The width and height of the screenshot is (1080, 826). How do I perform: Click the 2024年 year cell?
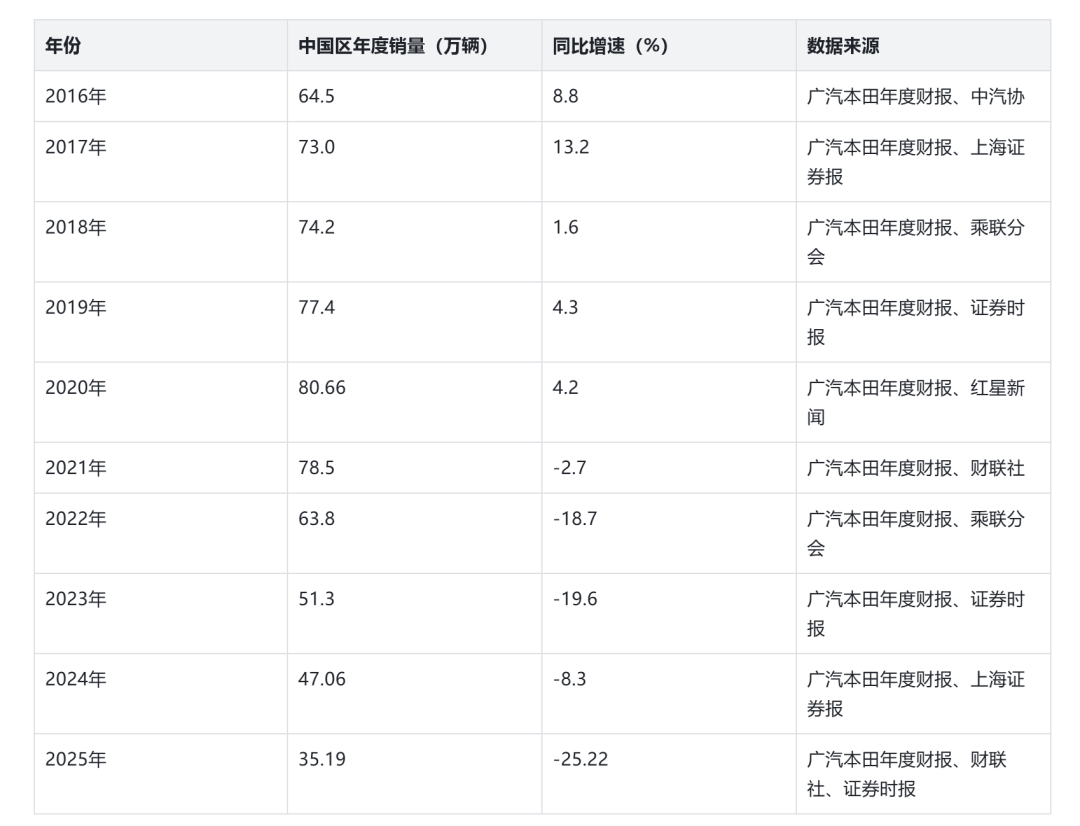tap(75, 679)
